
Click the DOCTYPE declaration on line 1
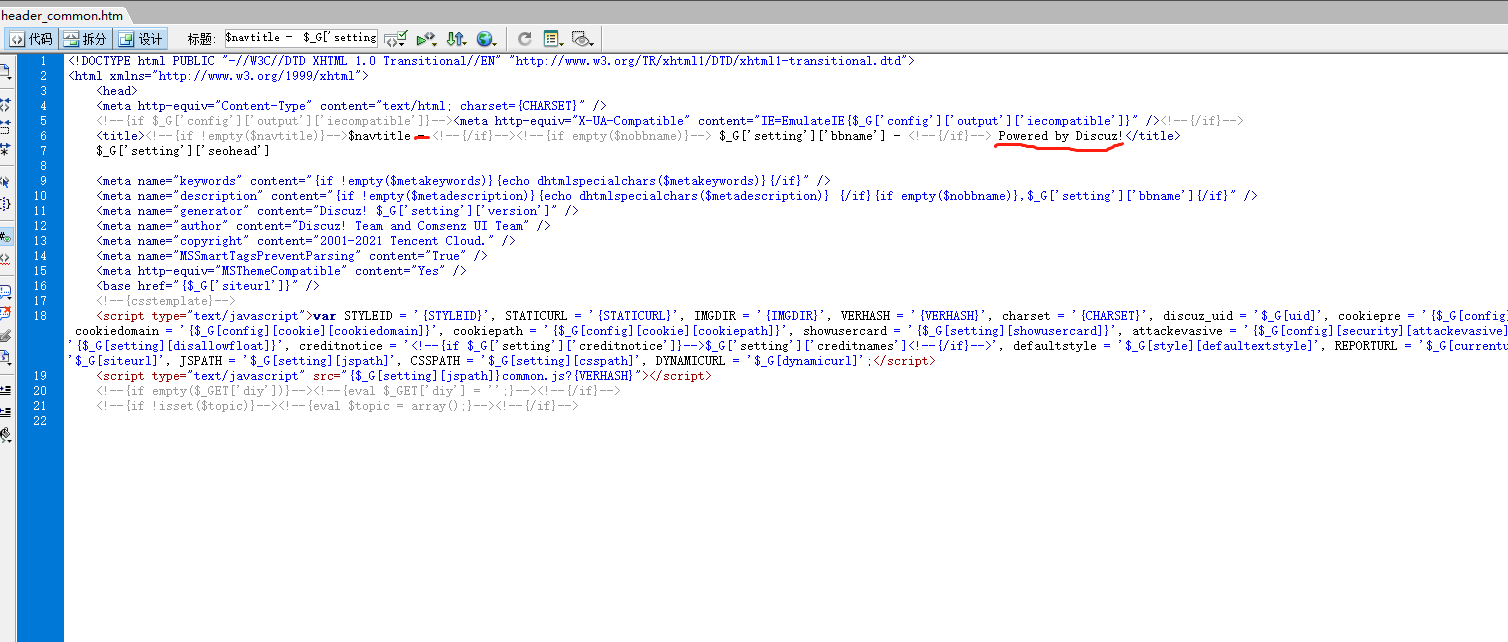(491, 61)
